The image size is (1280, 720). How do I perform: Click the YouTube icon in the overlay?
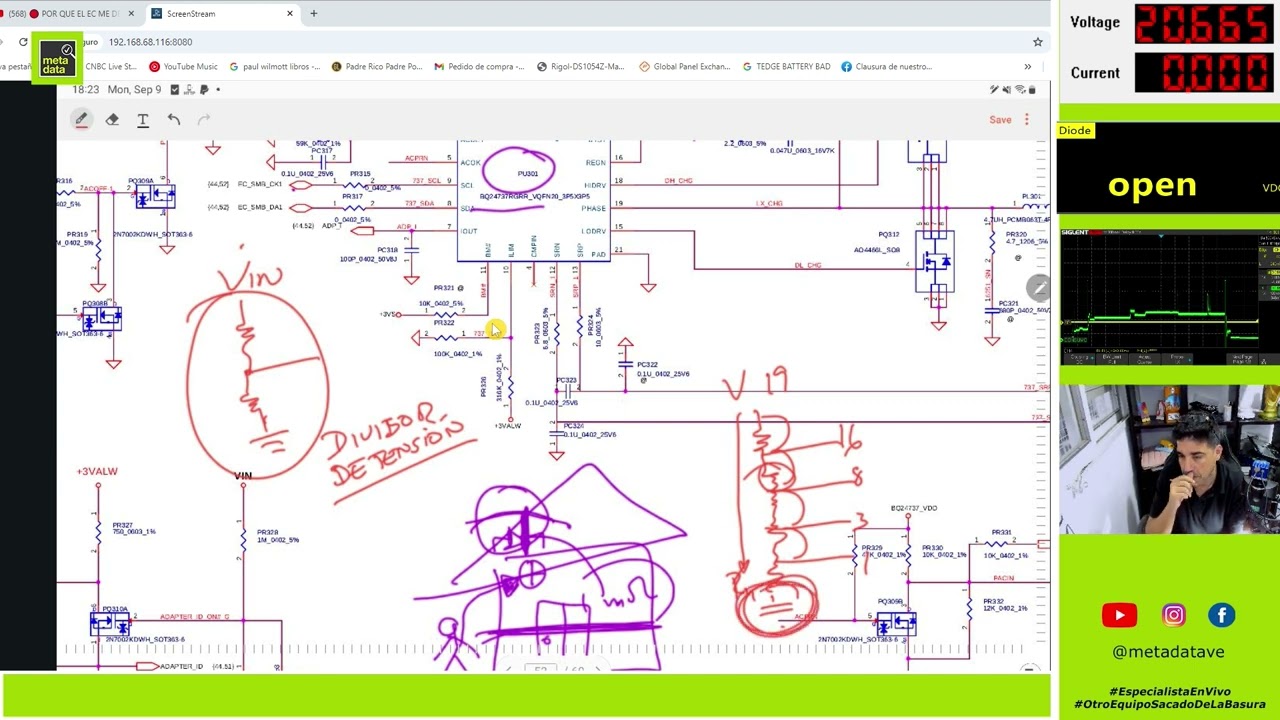click(x=1119, y=616)
